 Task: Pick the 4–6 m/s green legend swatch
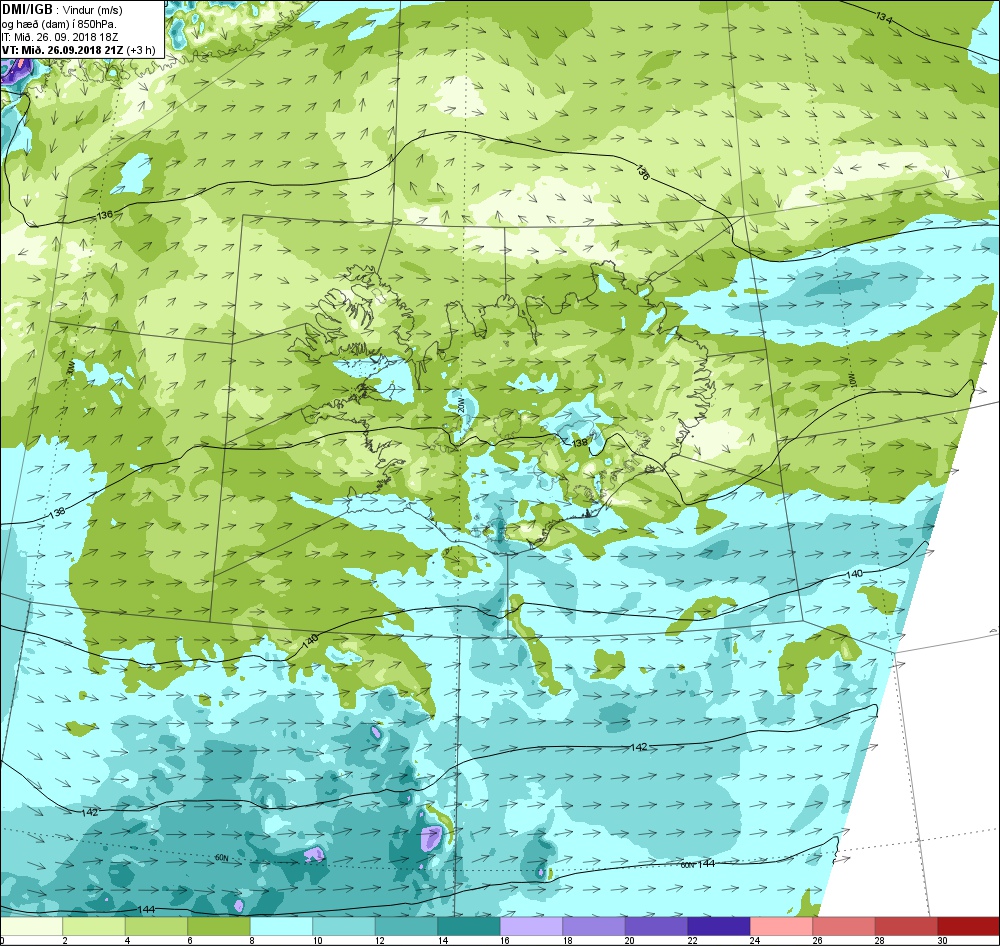point(157,926)
